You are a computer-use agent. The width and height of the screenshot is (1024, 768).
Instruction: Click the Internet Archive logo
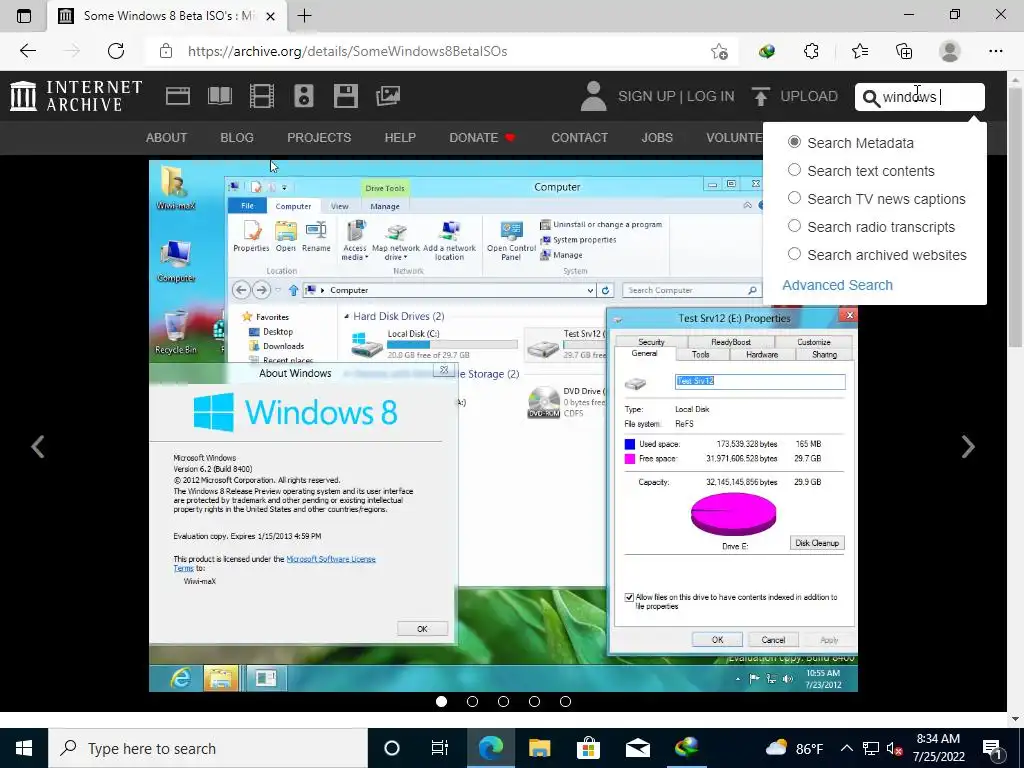(76, 96)
